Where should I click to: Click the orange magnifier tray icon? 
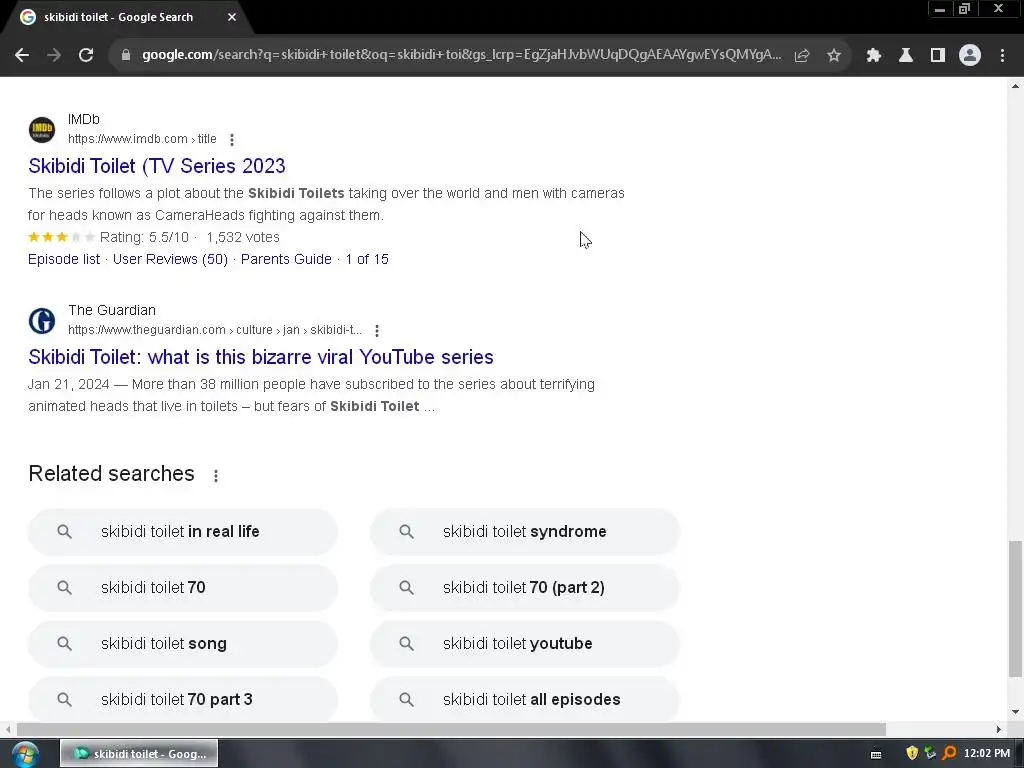coord(950,754)
